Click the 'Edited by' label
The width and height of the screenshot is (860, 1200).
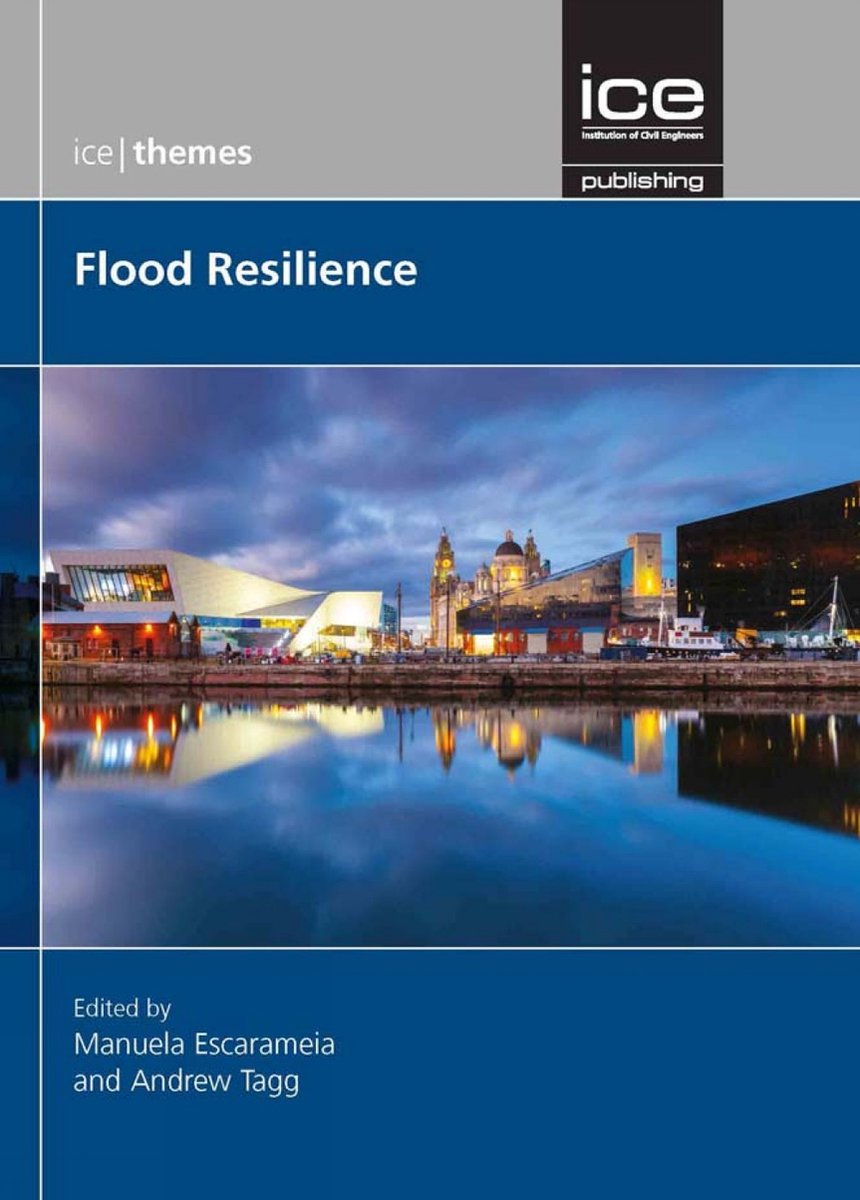[x=122, y=1006]
